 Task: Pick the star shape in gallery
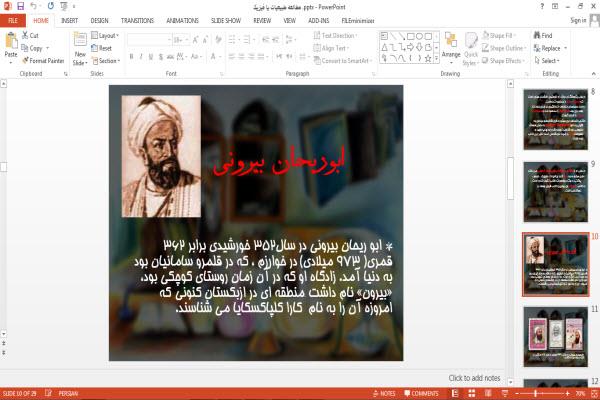pyautogui.click(x=428, y=59)
